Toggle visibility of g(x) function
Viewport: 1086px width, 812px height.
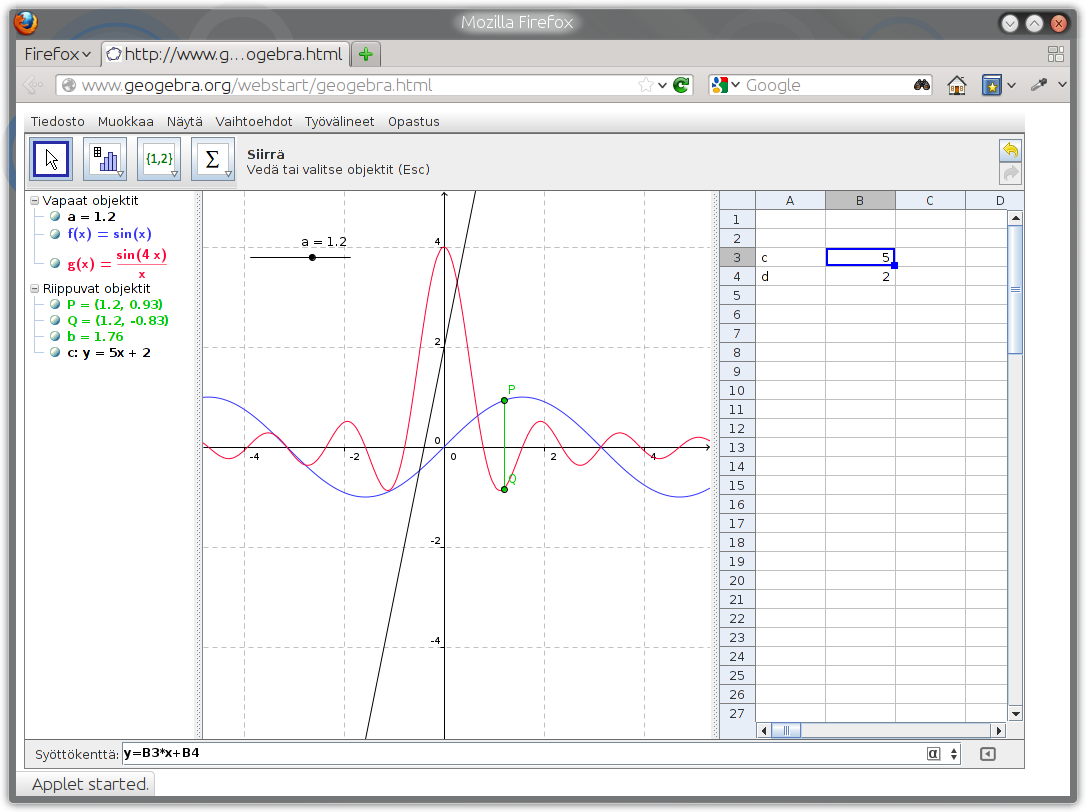(x=55, y=263)
